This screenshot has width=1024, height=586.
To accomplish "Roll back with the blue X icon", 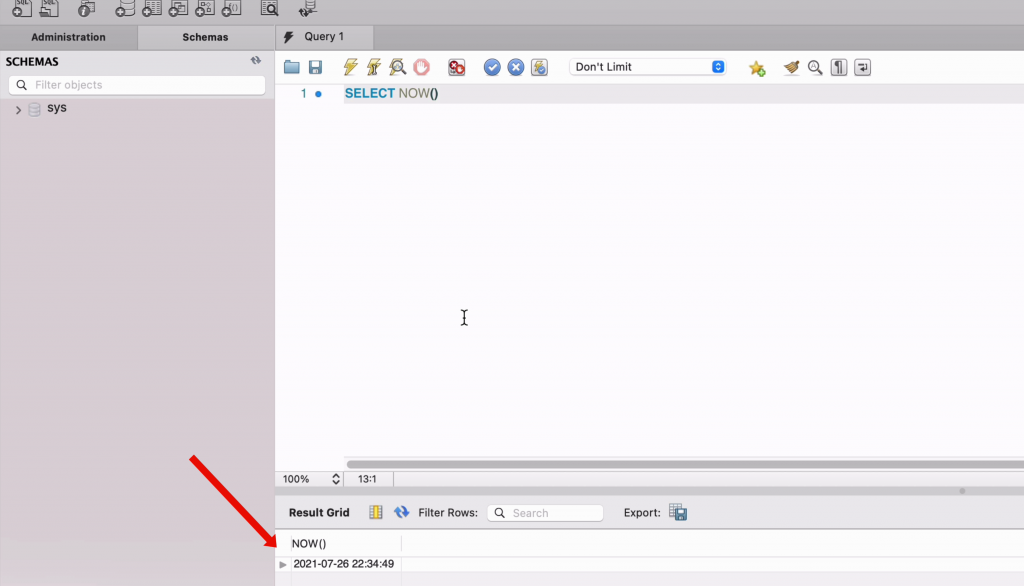I will click(x=516, y=67).
